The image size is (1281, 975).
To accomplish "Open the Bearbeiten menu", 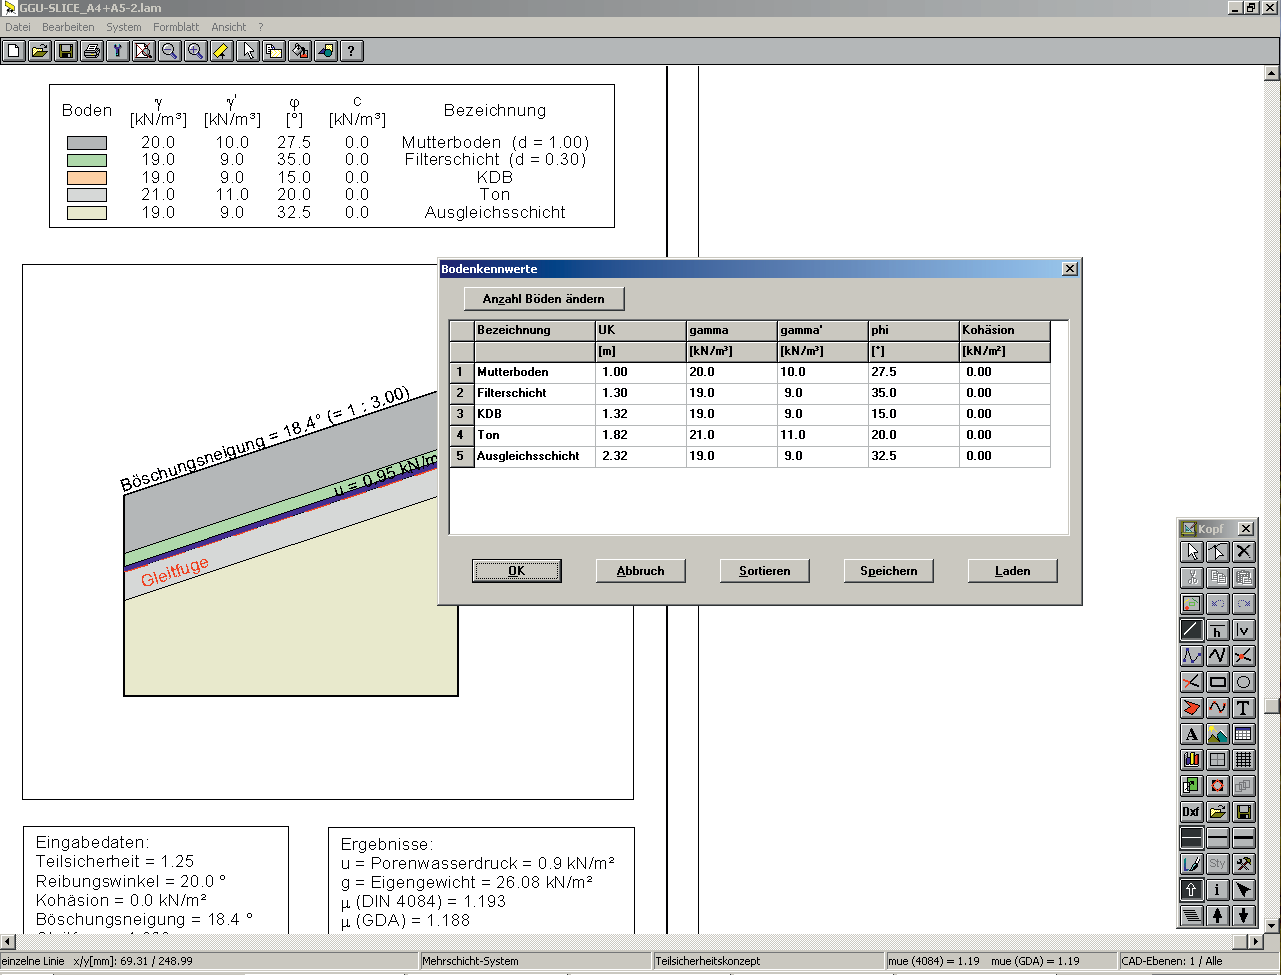I will click(68, 27).
